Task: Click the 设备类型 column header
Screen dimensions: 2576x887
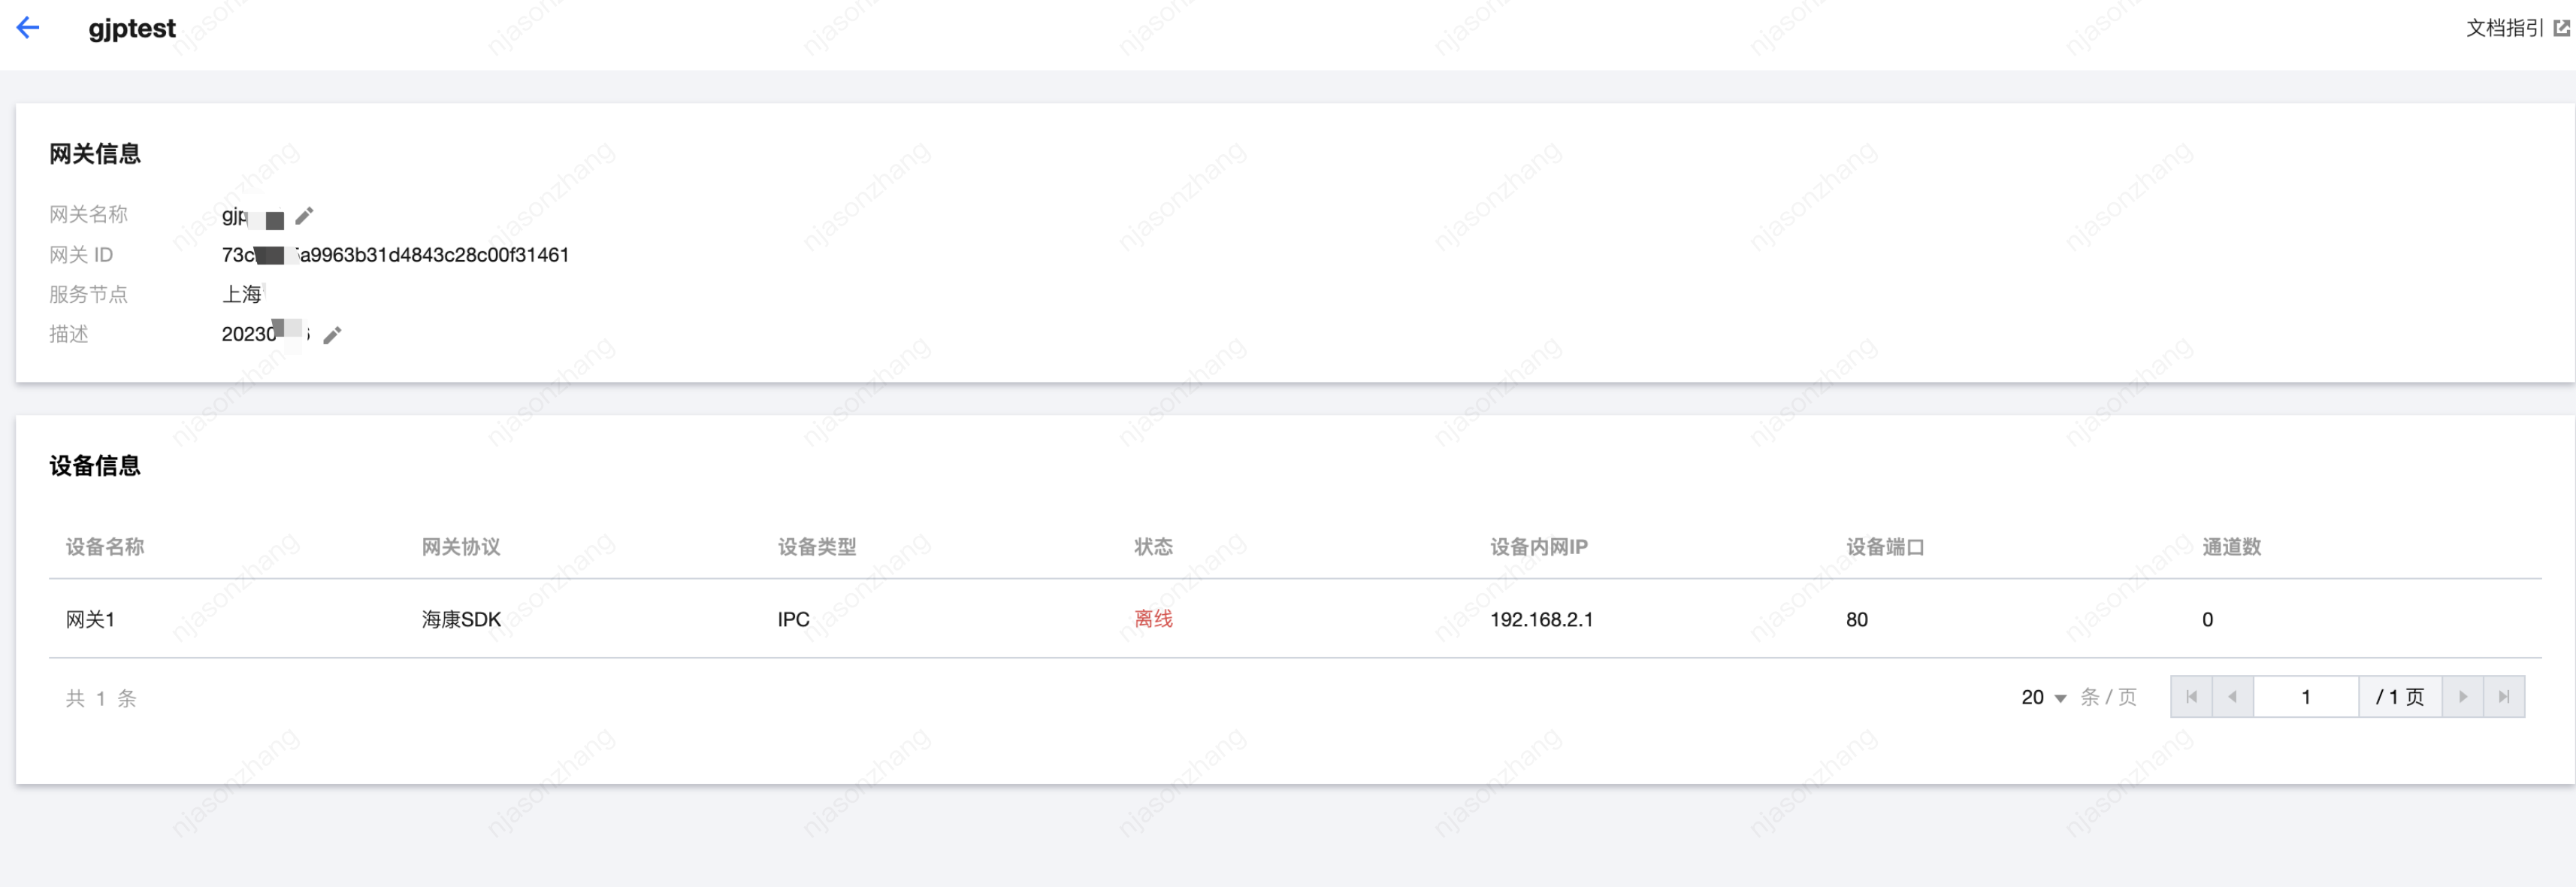Action: [x=817, y=547]
